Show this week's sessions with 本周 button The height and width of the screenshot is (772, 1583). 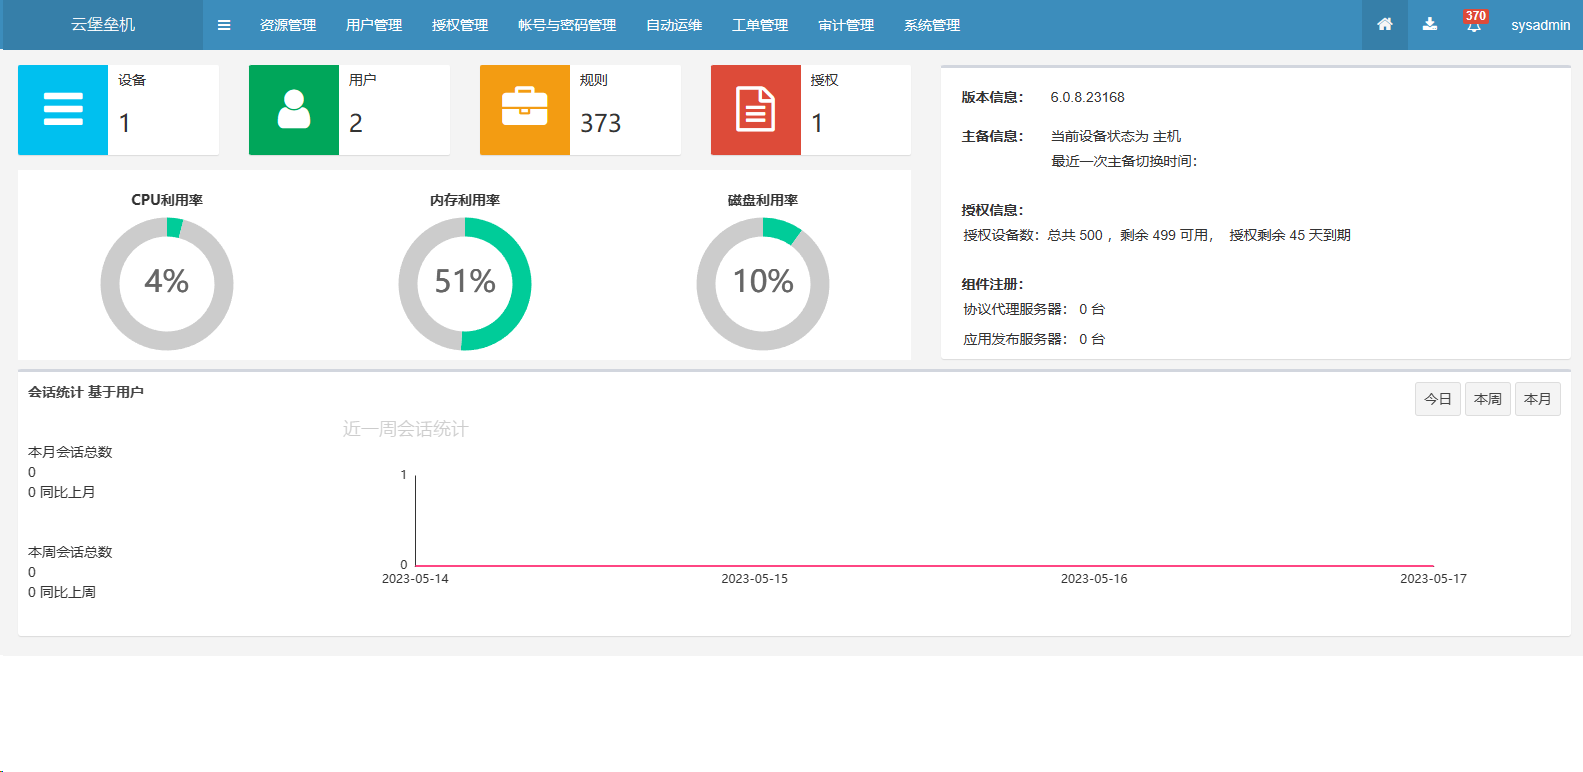[1488, 399]
